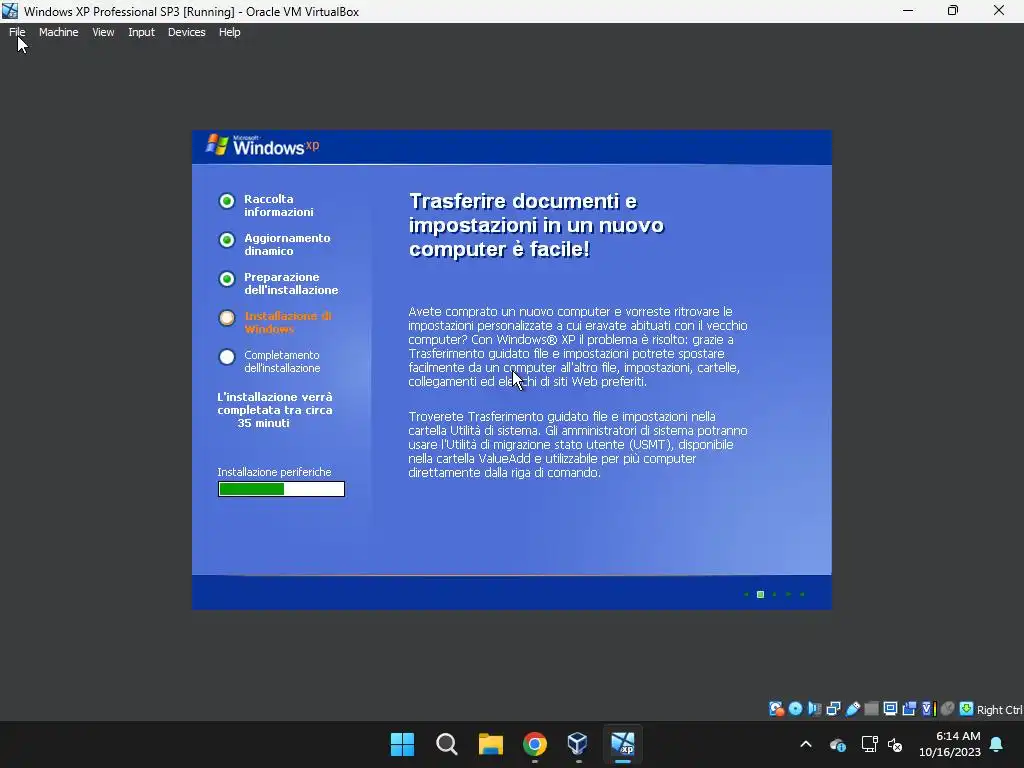The width and height of the screenshot is (1024, 768).
Task: Open the Input menu
Action: click(141, 32)
